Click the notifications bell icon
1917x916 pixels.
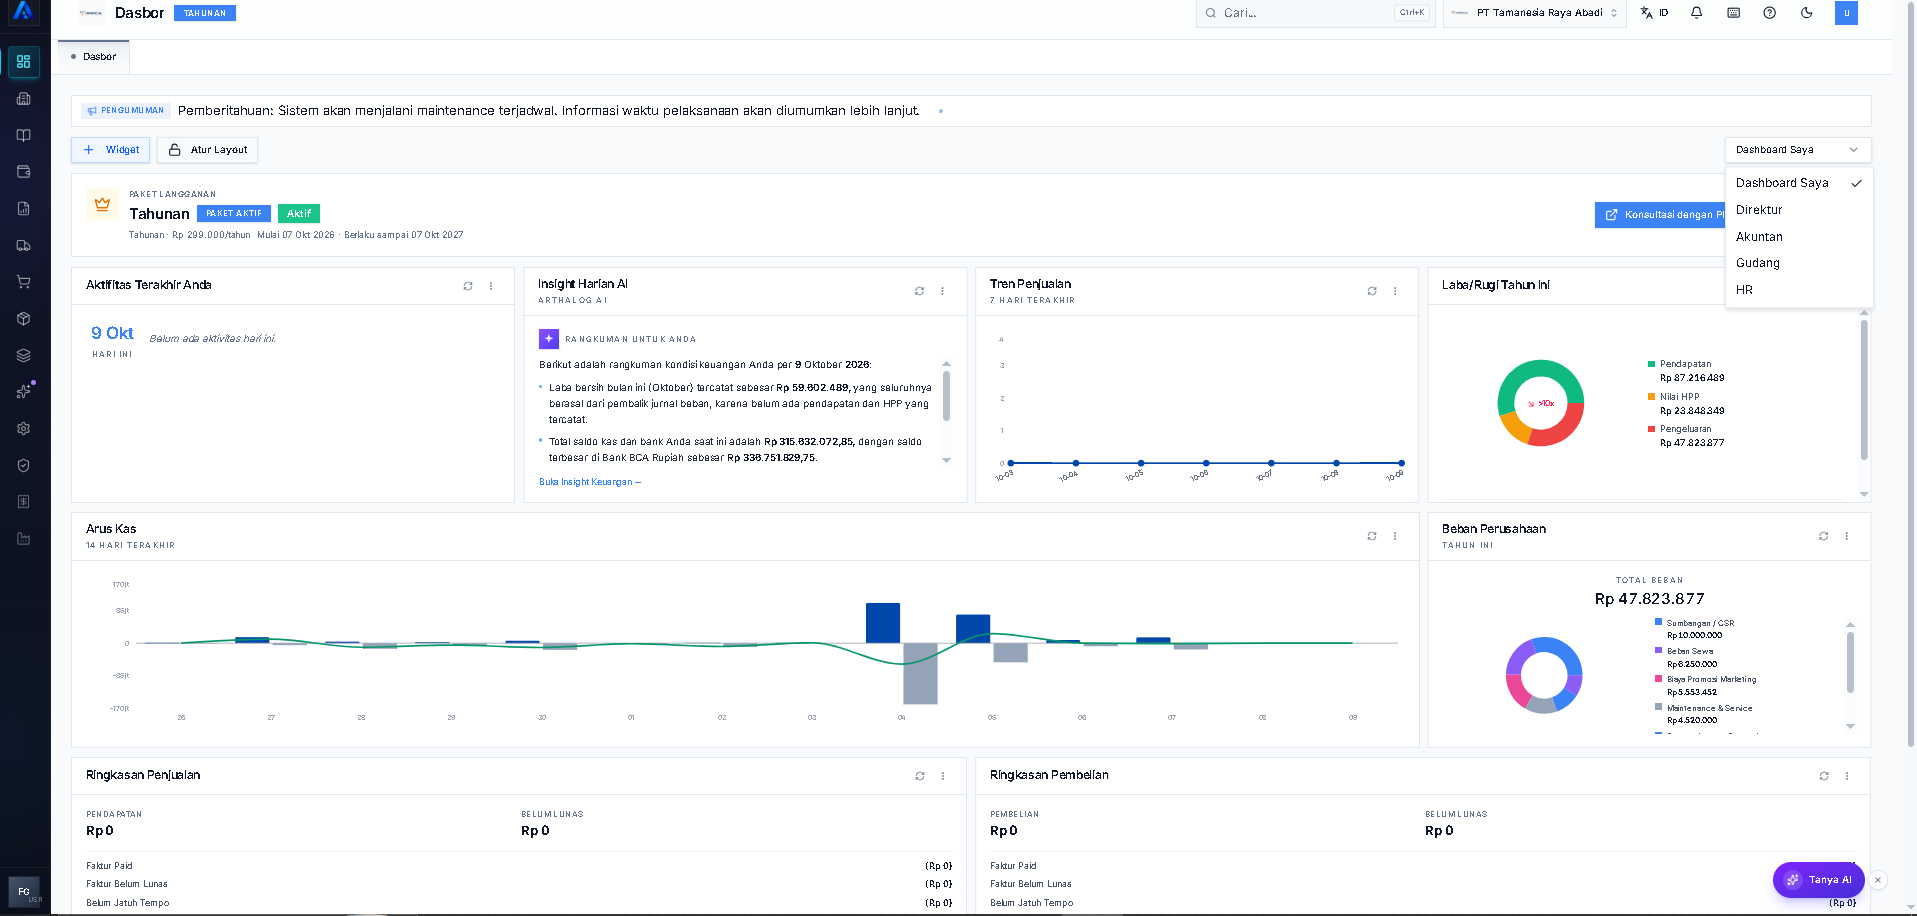1697,13
